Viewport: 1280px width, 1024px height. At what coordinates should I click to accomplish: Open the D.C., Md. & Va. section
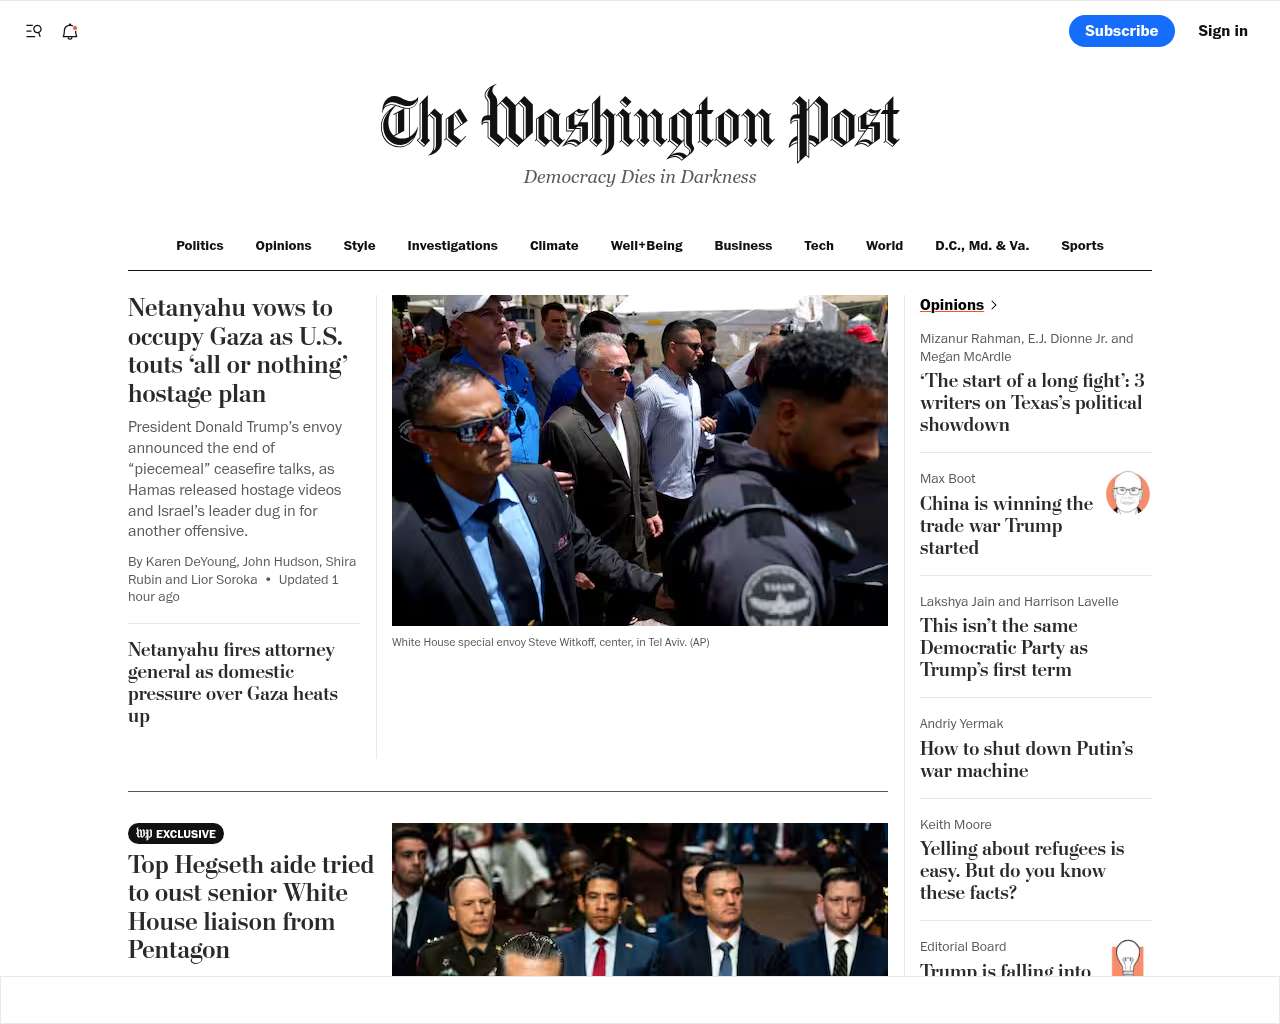982,245
